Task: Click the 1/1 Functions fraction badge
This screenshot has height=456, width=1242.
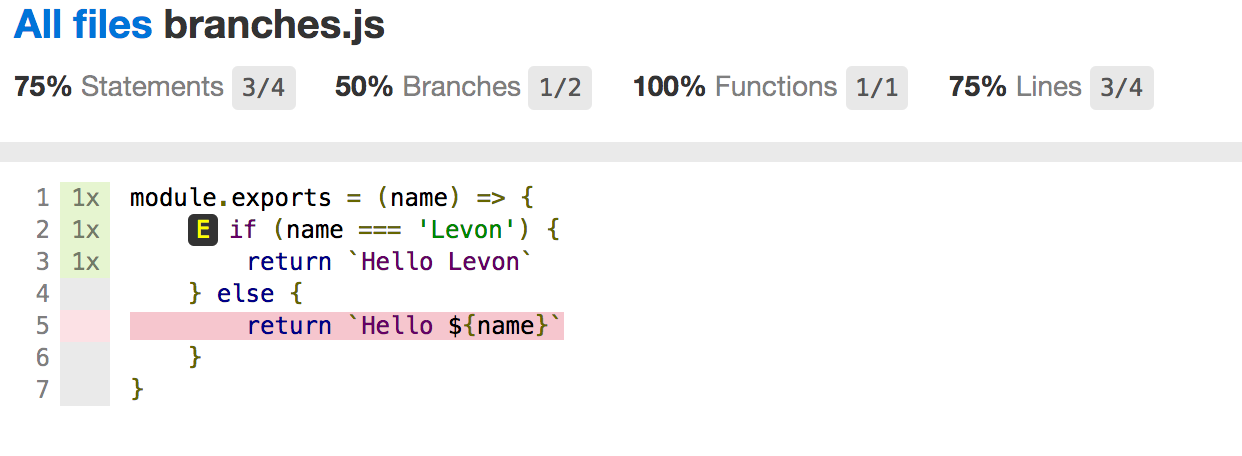Action: [x=877, y=88]
